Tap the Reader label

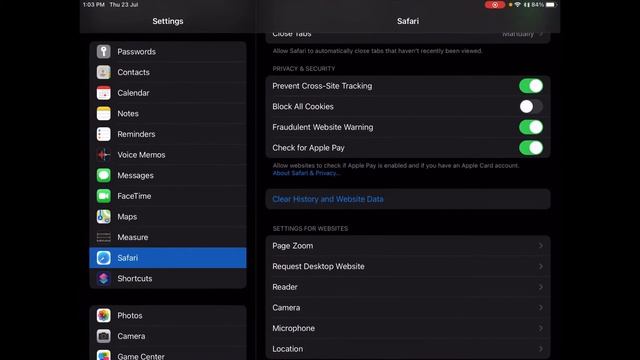click(285, 287)
